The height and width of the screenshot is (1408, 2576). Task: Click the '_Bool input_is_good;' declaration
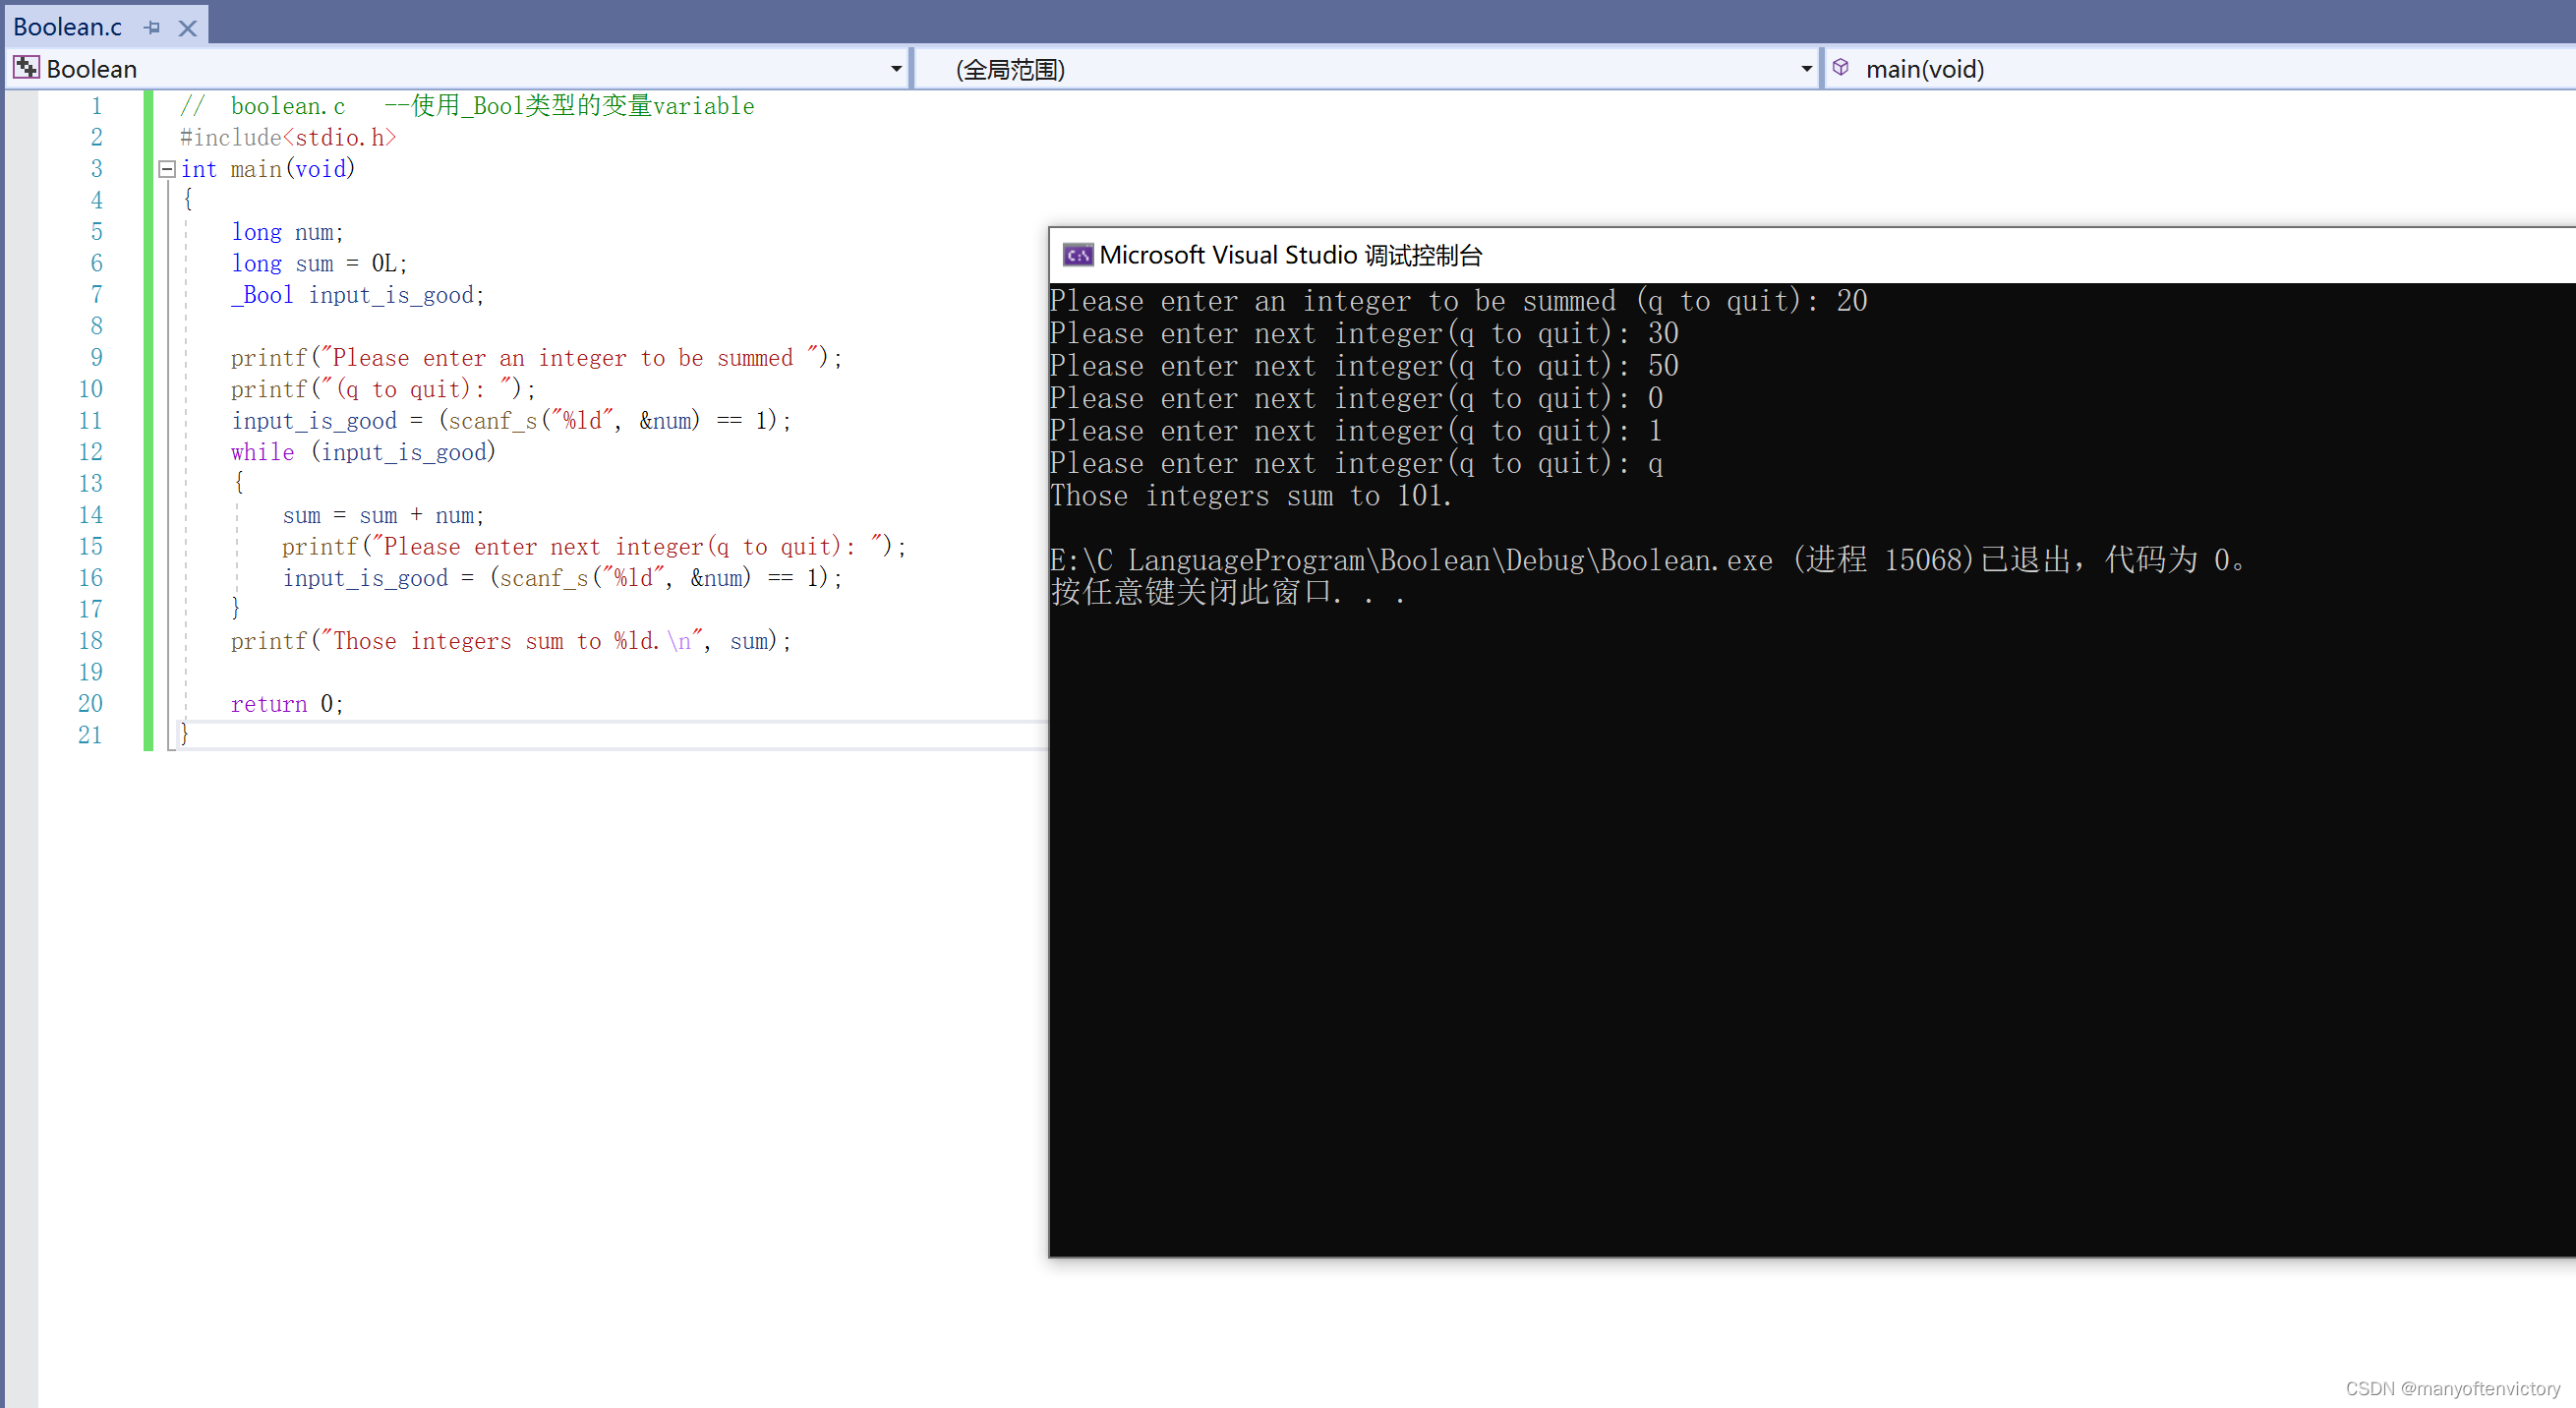click(x=357, y=295)
